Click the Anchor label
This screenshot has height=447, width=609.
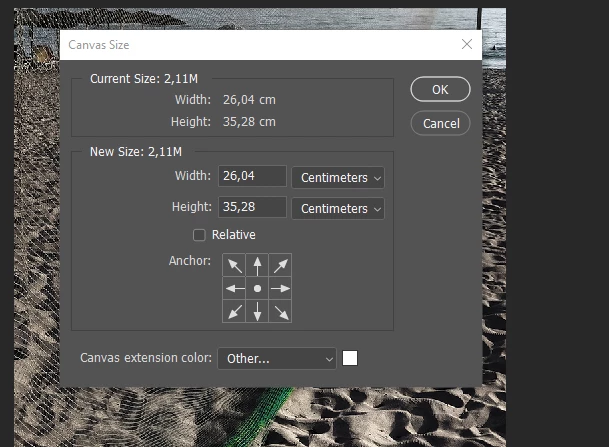pyautogui.click(x=190, y=261)
